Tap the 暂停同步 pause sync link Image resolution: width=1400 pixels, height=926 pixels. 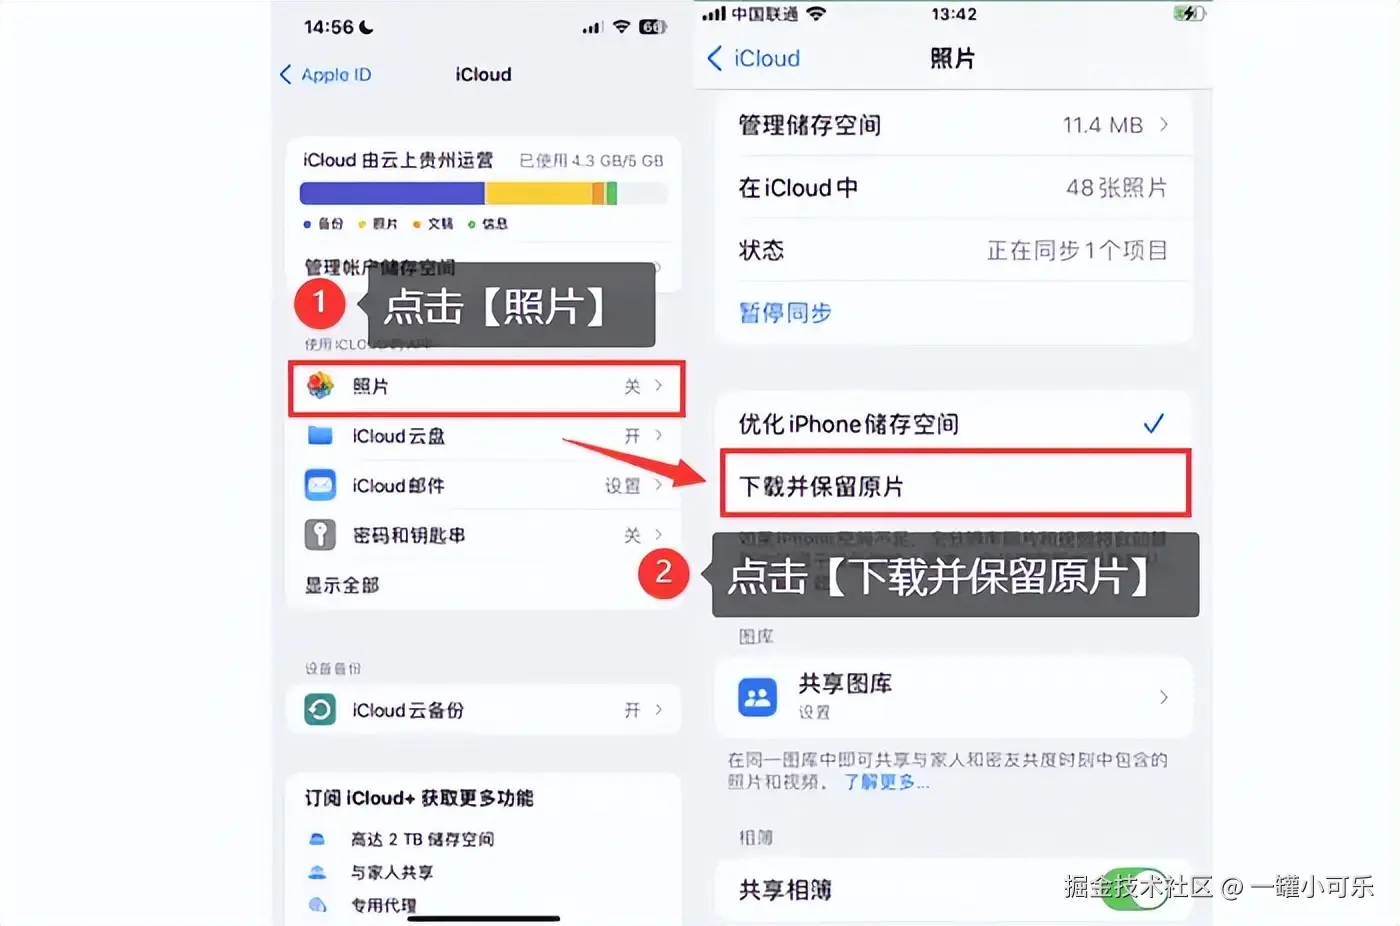coord(785,313)
